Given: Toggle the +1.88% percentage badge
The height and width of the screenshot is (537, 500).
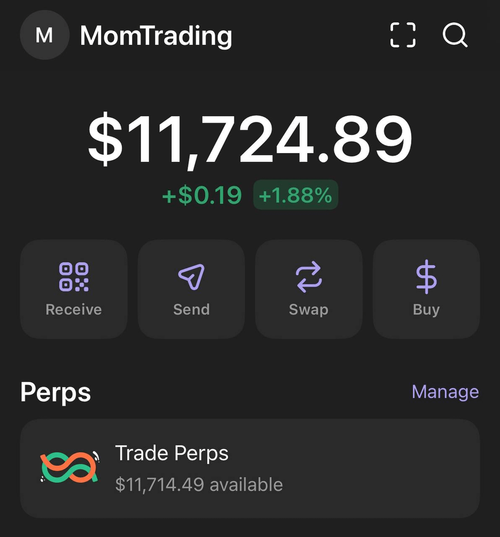Looking at the screenshot, I should point(296,195).
